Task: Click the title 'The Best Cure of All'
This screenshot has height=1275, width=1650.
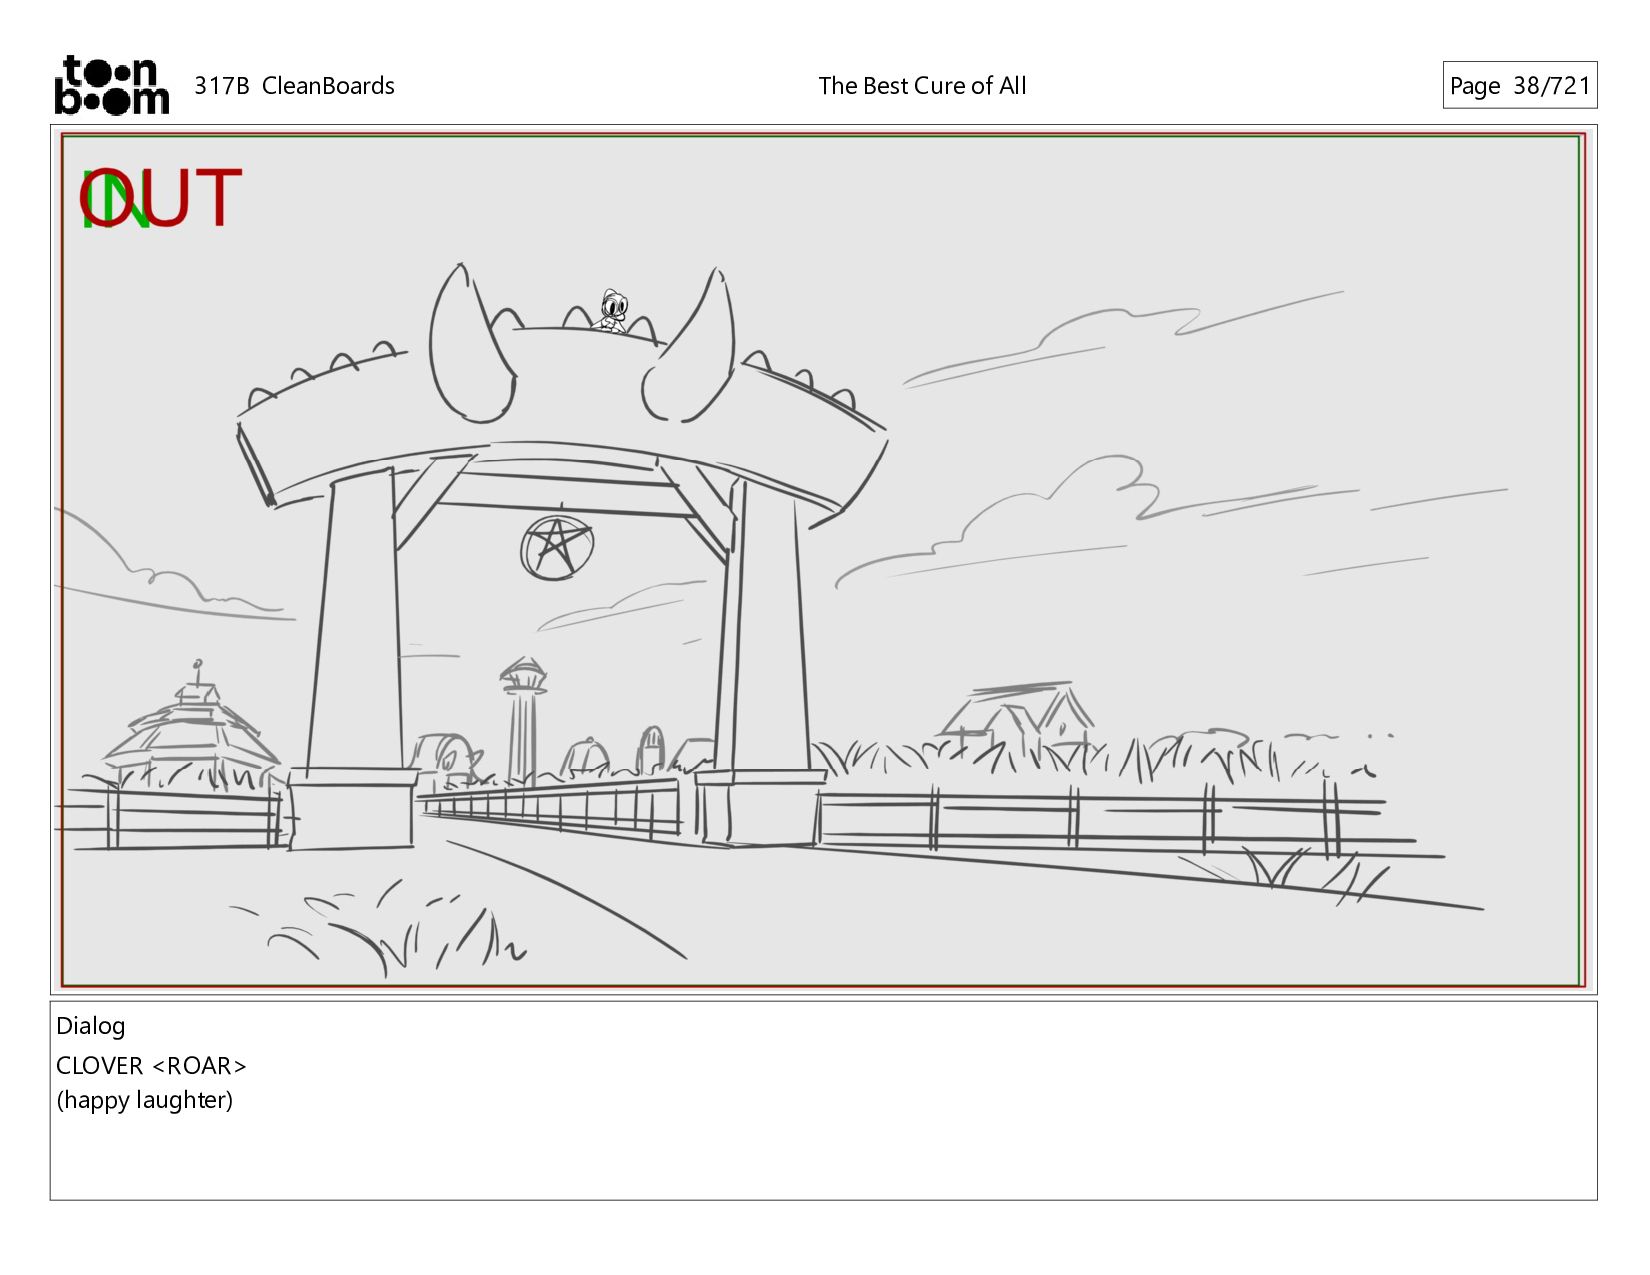Action: pyautogui.click(x=922, y=86)
